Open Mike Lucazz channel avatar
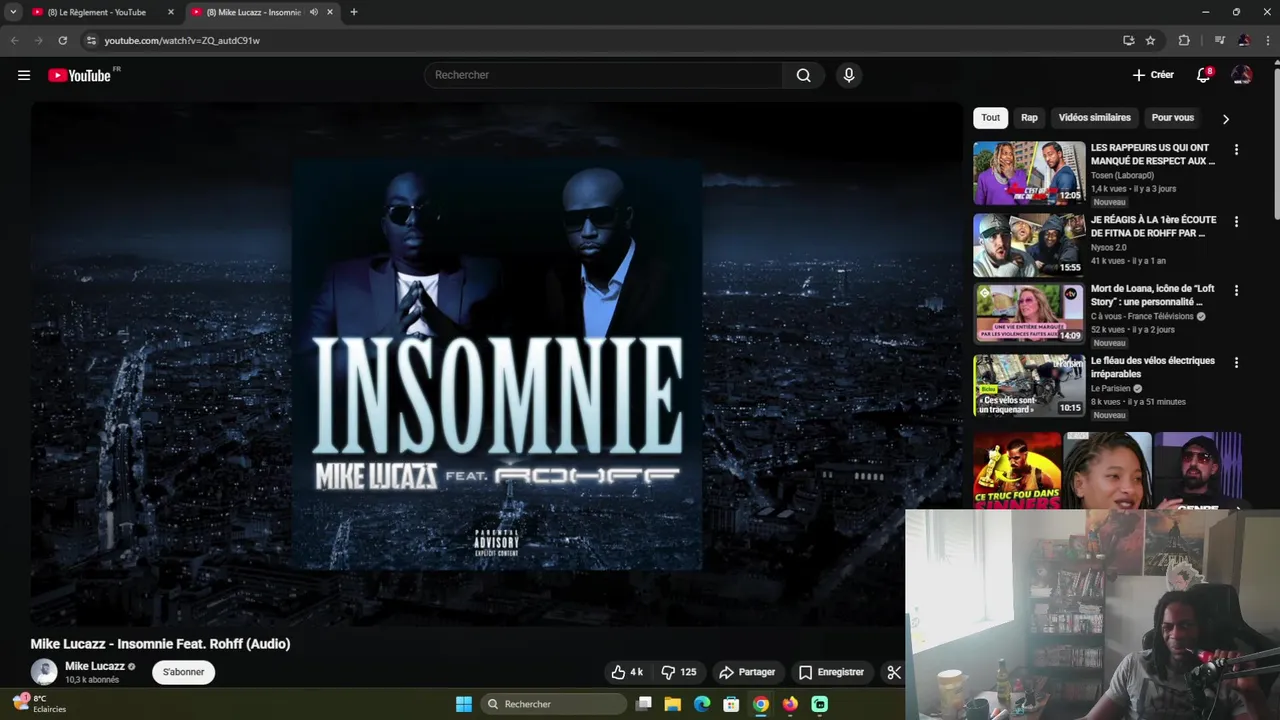Image resolution: width=1280 pixels, height=720 pixels. click(x=44, y=672)
